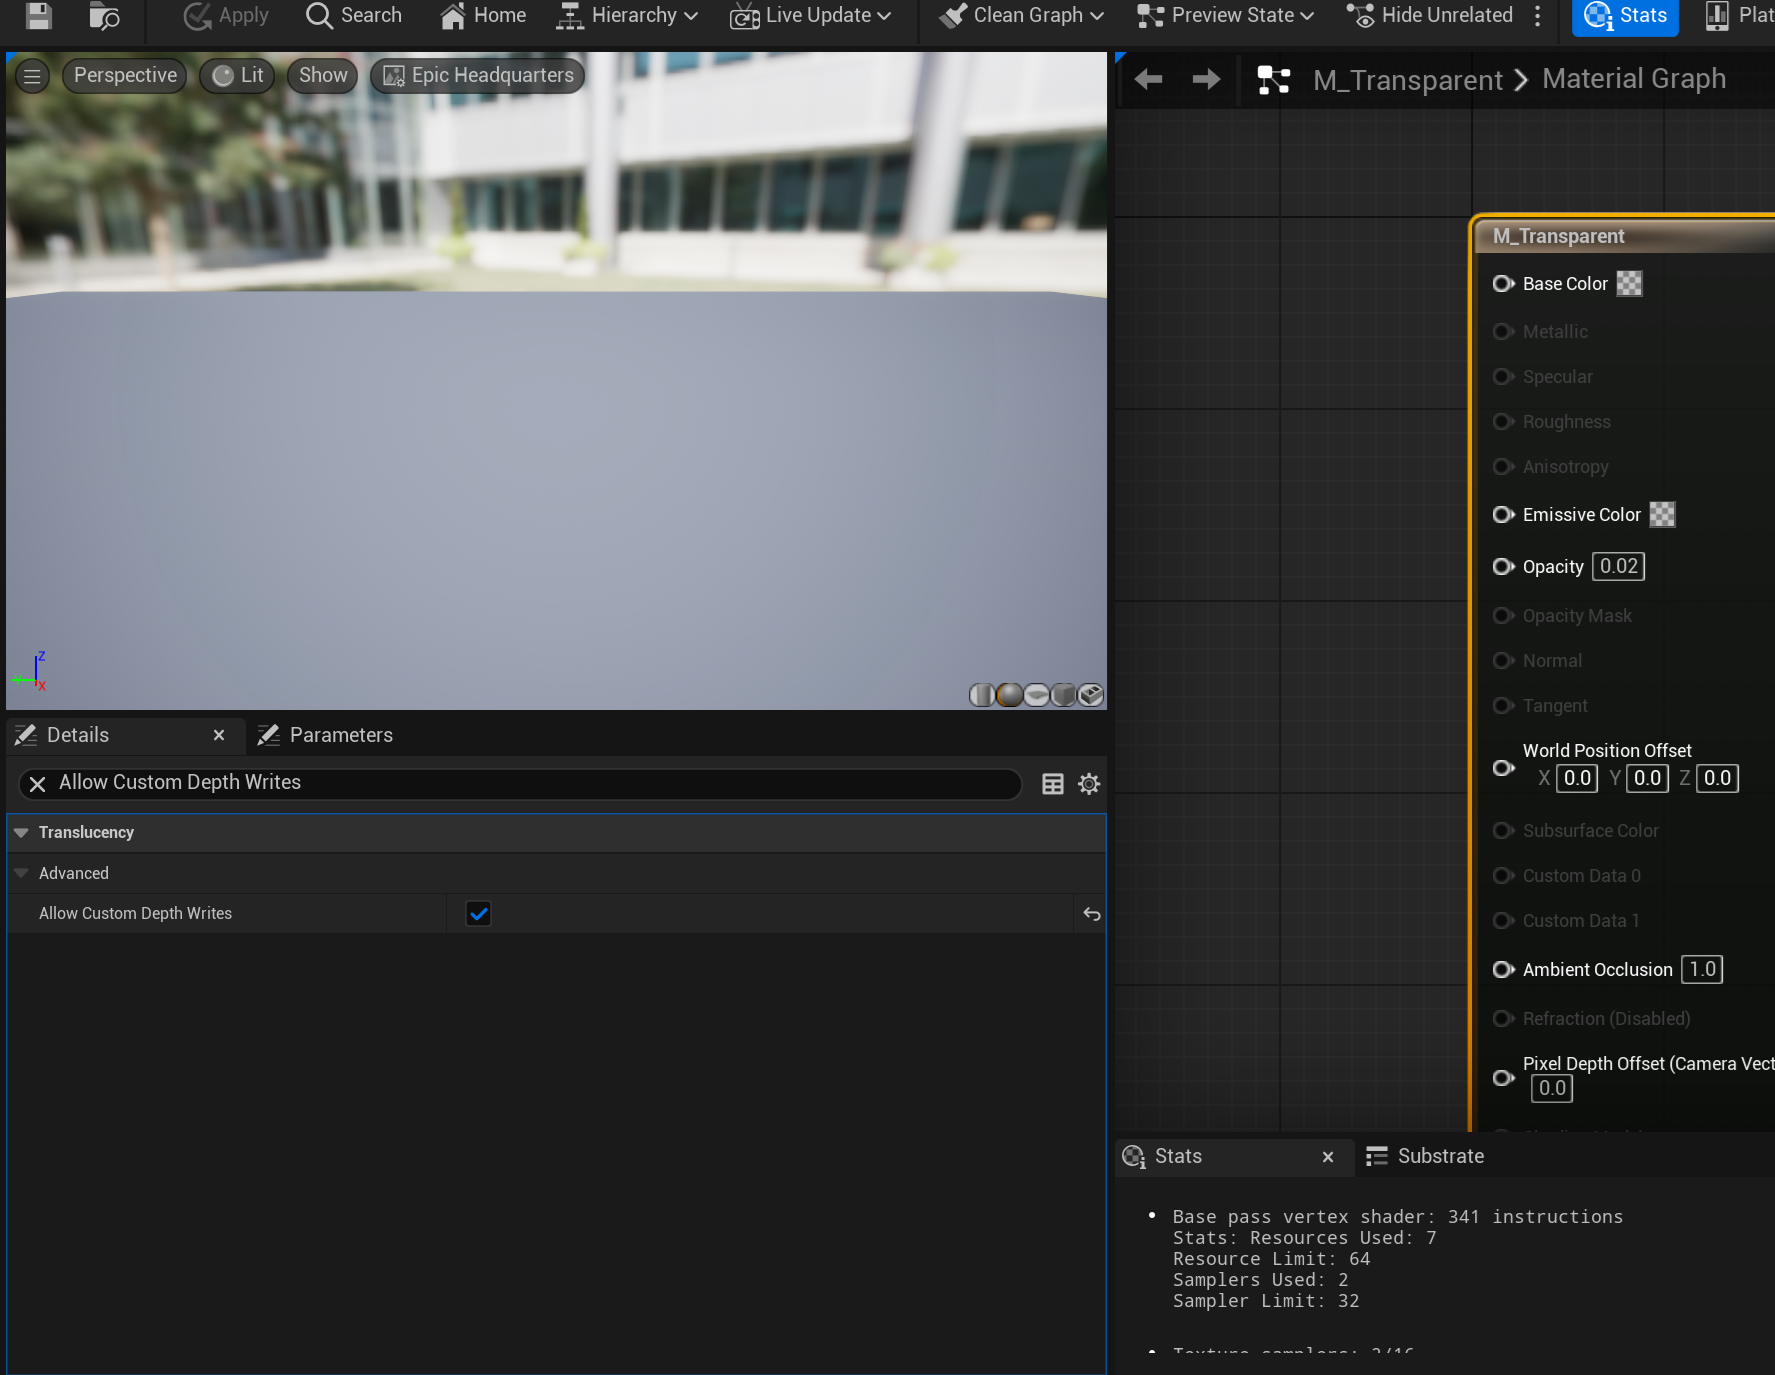Navigate forward in material graph
This screenshot has height=1375, width=1775.
(1207, 79)
